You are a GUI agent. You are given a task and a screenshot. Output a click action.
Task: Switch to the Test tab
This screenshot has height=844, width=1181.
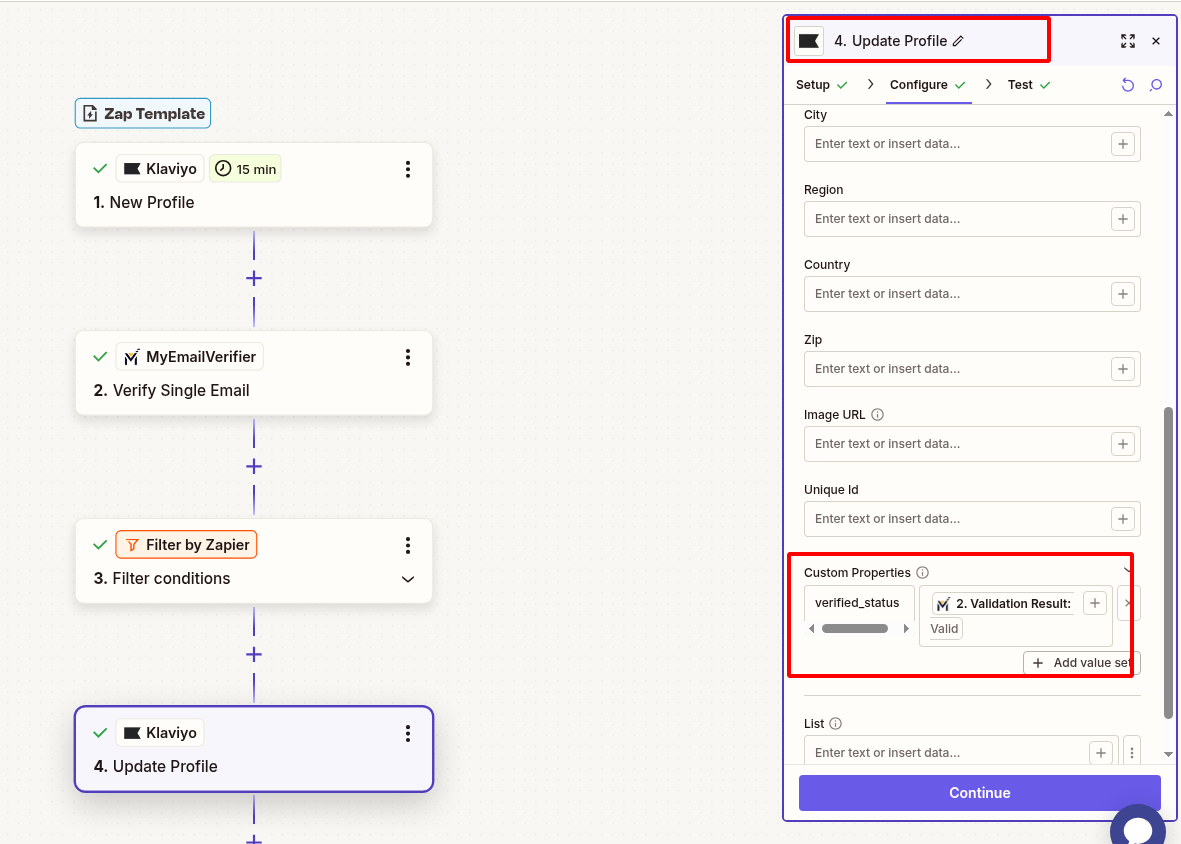point(1028,85)
